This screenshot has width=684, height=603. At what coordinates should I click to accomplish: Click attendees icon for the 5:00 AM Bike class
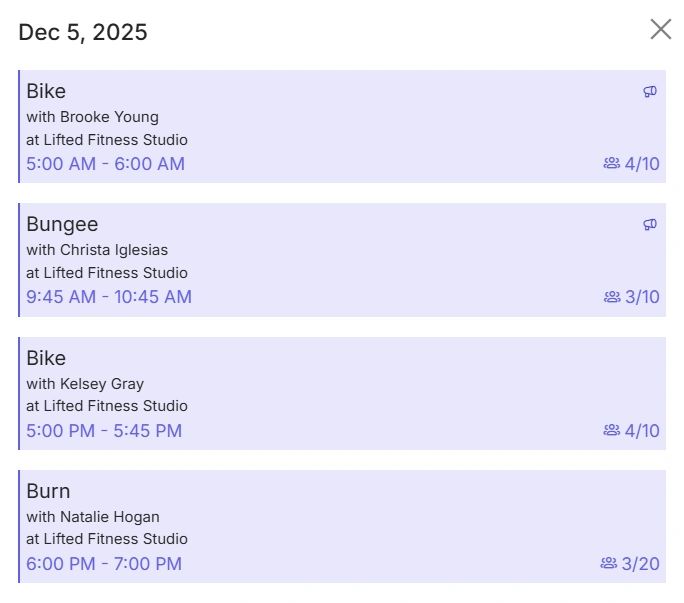coord(612,163)
